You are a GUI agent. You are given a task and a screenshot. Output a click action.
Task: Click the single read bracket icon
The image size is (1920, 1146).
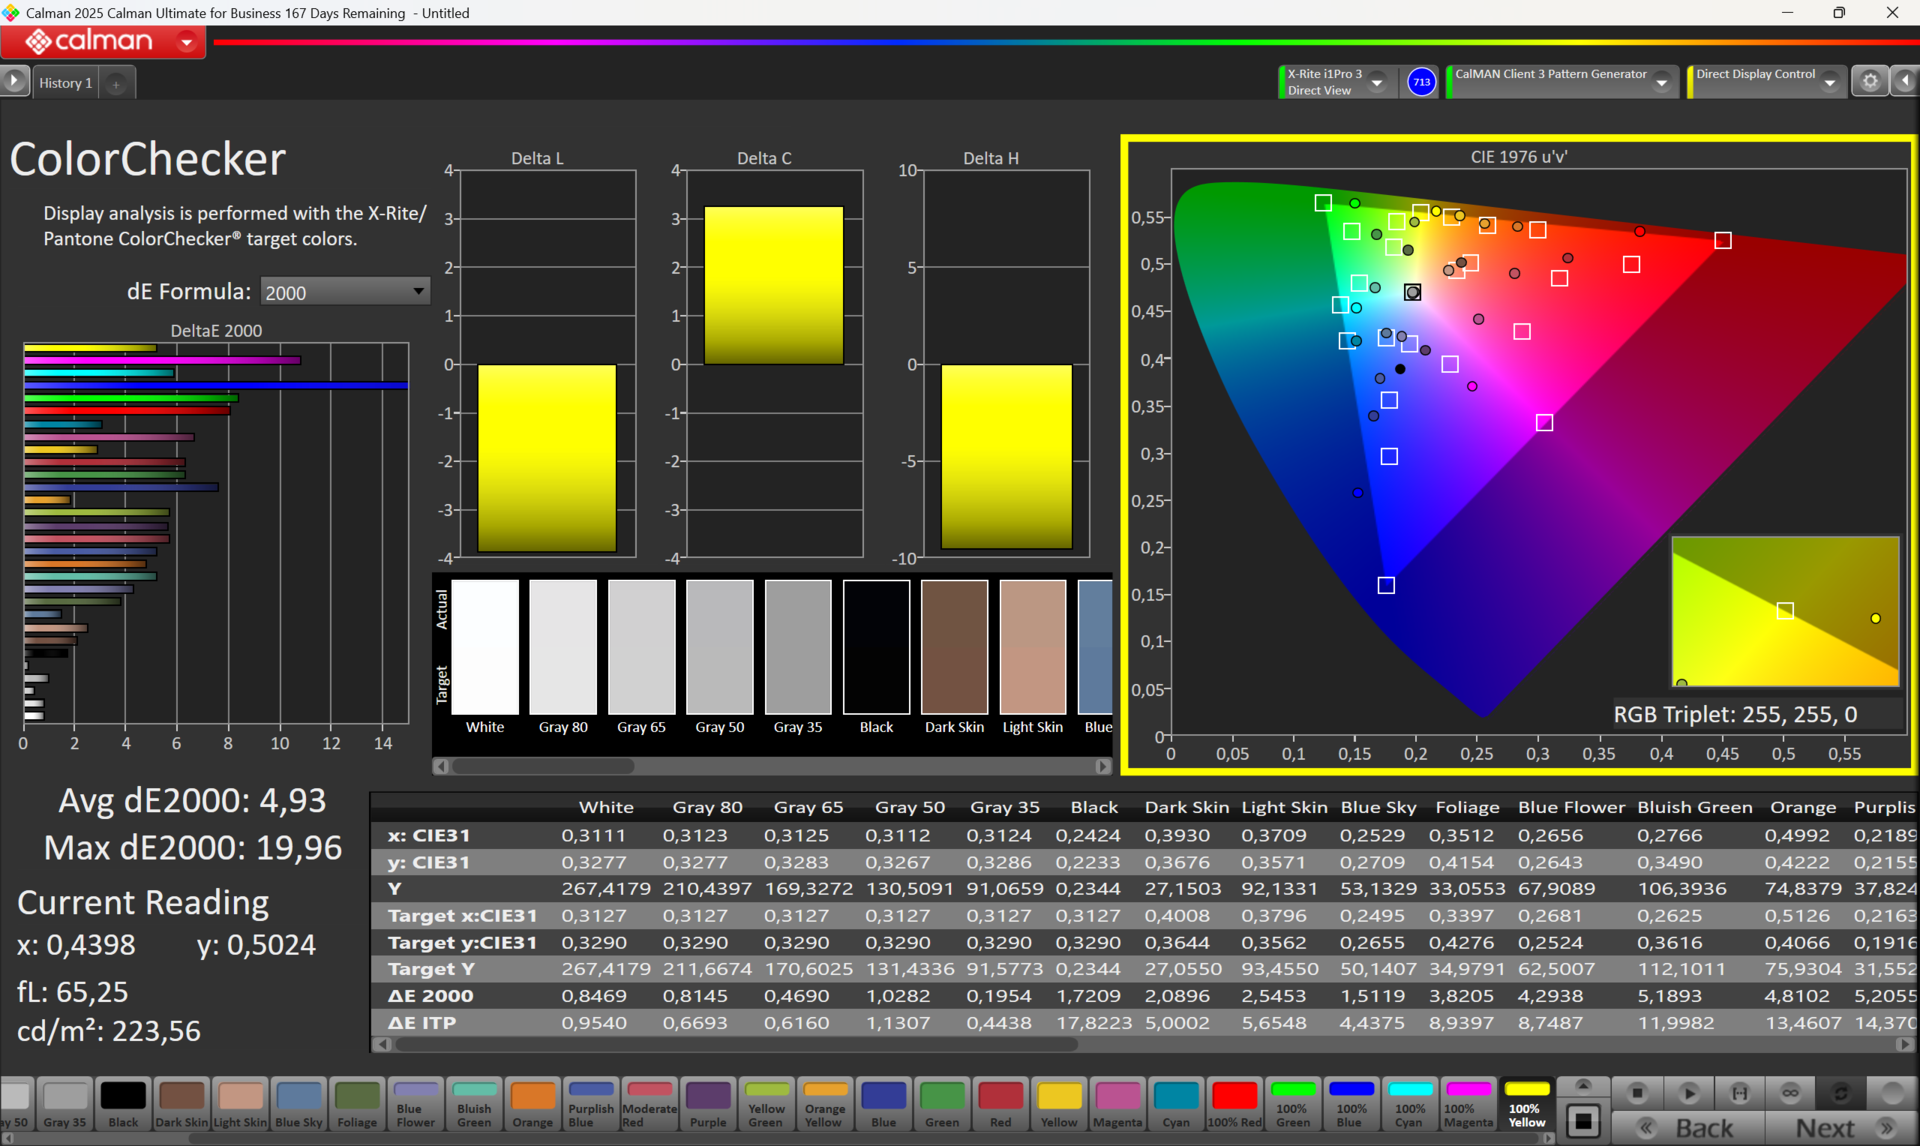coord(1740,1093)
